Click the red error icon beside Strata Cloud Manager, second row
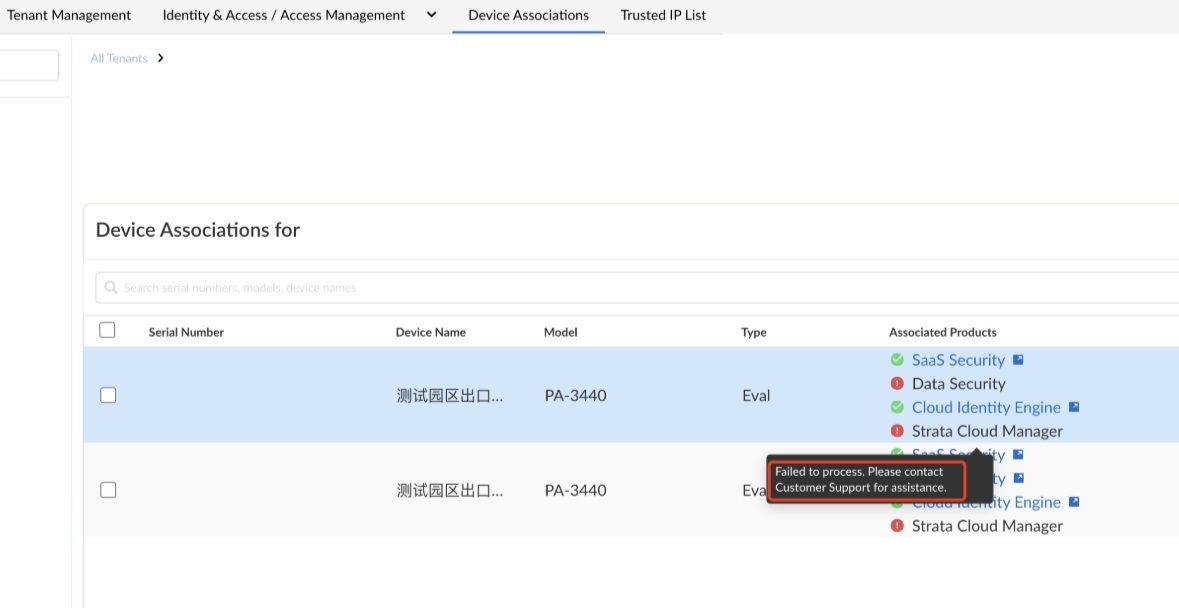This screenshot has height=608, width=1179. (897, 526)
